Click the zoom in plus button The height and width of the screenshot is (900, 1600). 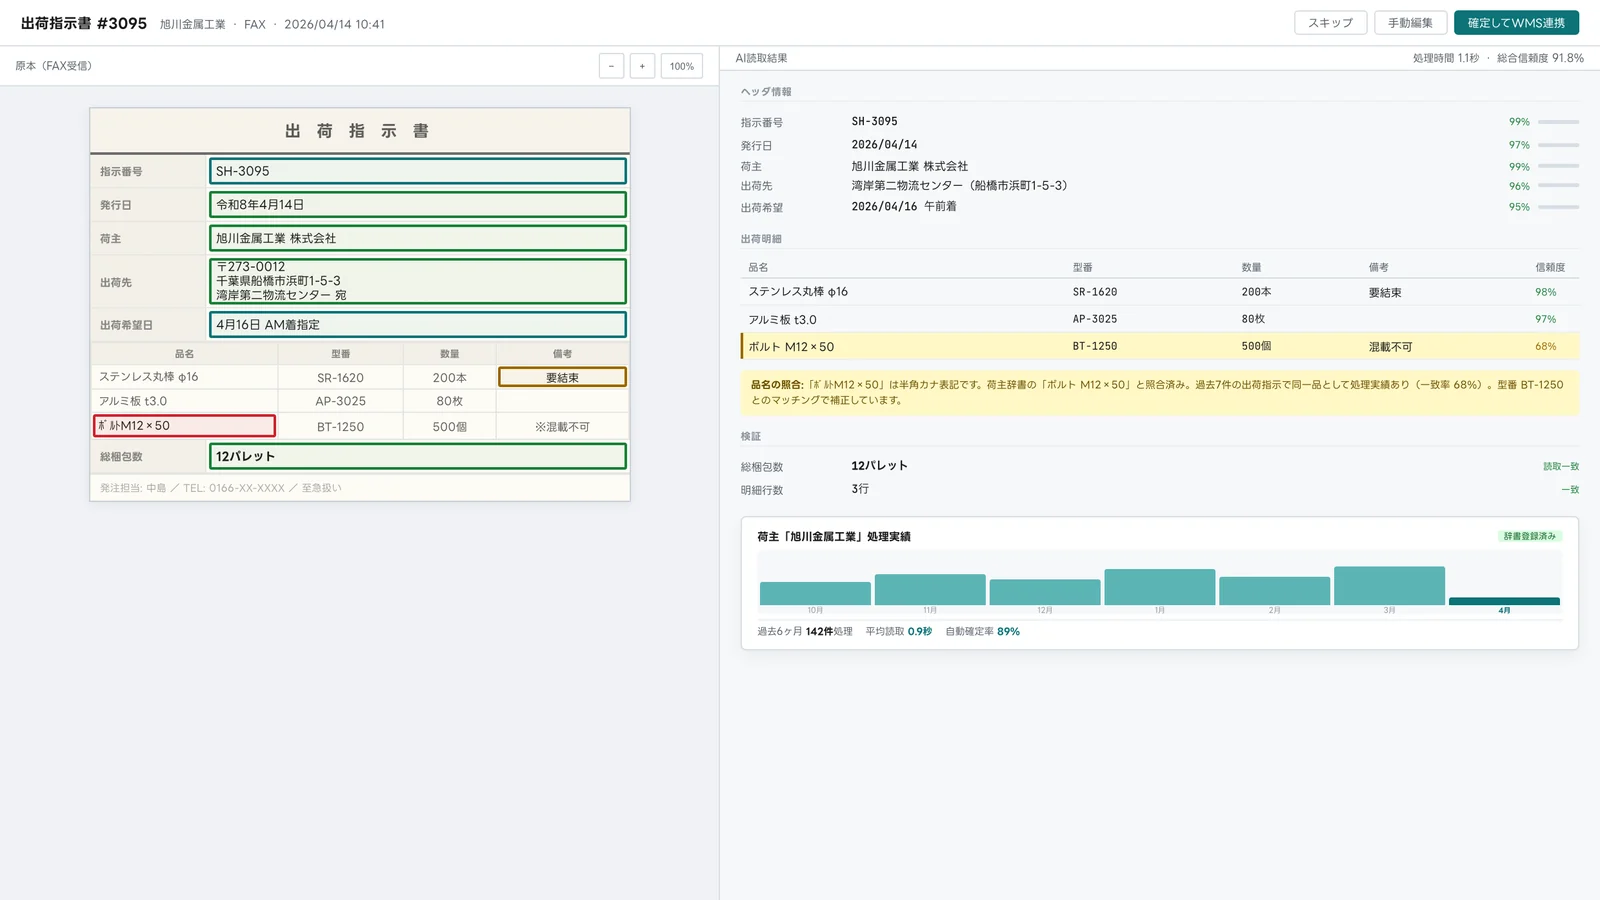coord(642,66)
